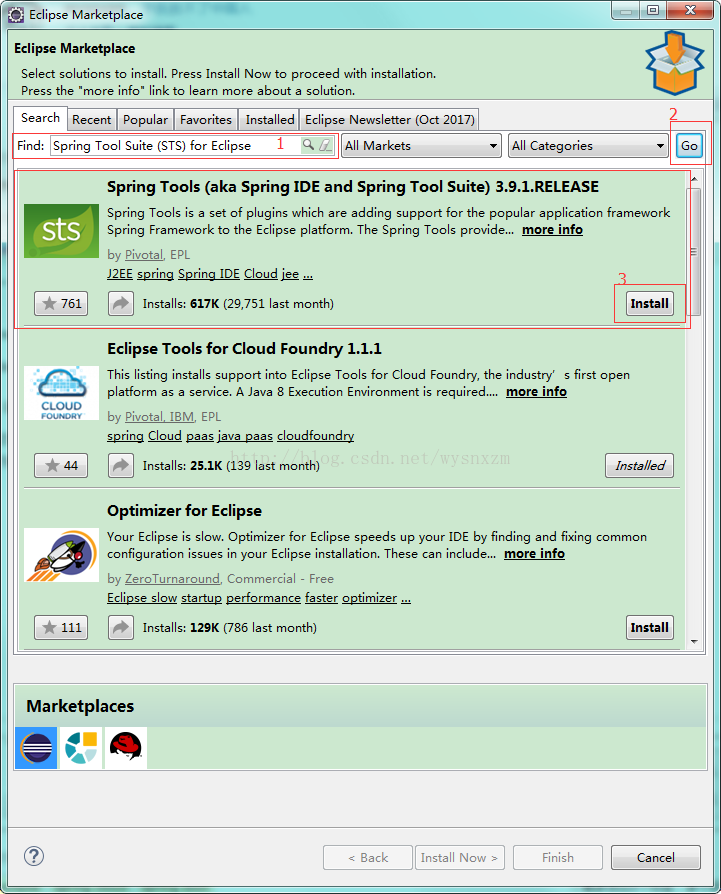The image size is (721, 894).
Task: Click the optimizer tag link
Action: (369, 598)
